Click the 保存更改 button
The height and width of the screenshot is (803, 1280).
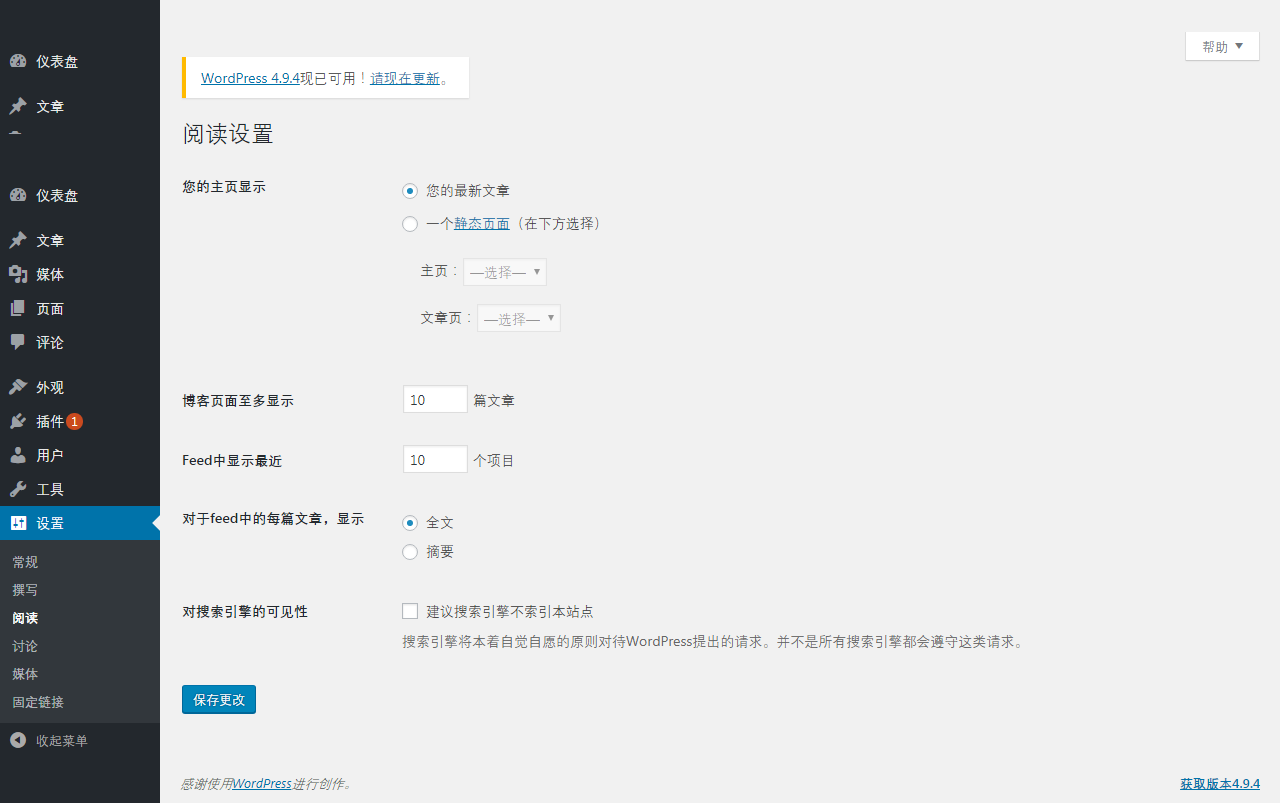218,699
